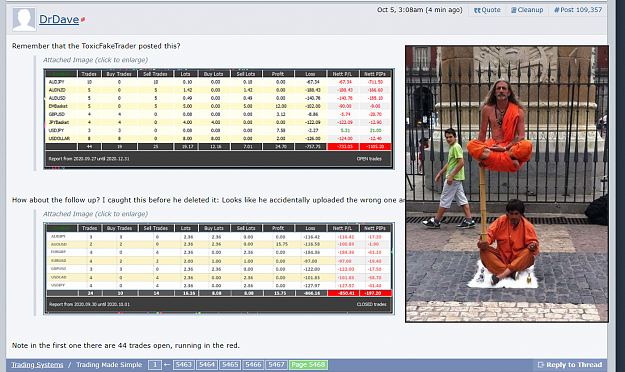The height and width of the screenshot is (372, 625).
Task: Click 'CLOSED trades' label in second report
Action: pyautogui.click(x=371, y=304)
